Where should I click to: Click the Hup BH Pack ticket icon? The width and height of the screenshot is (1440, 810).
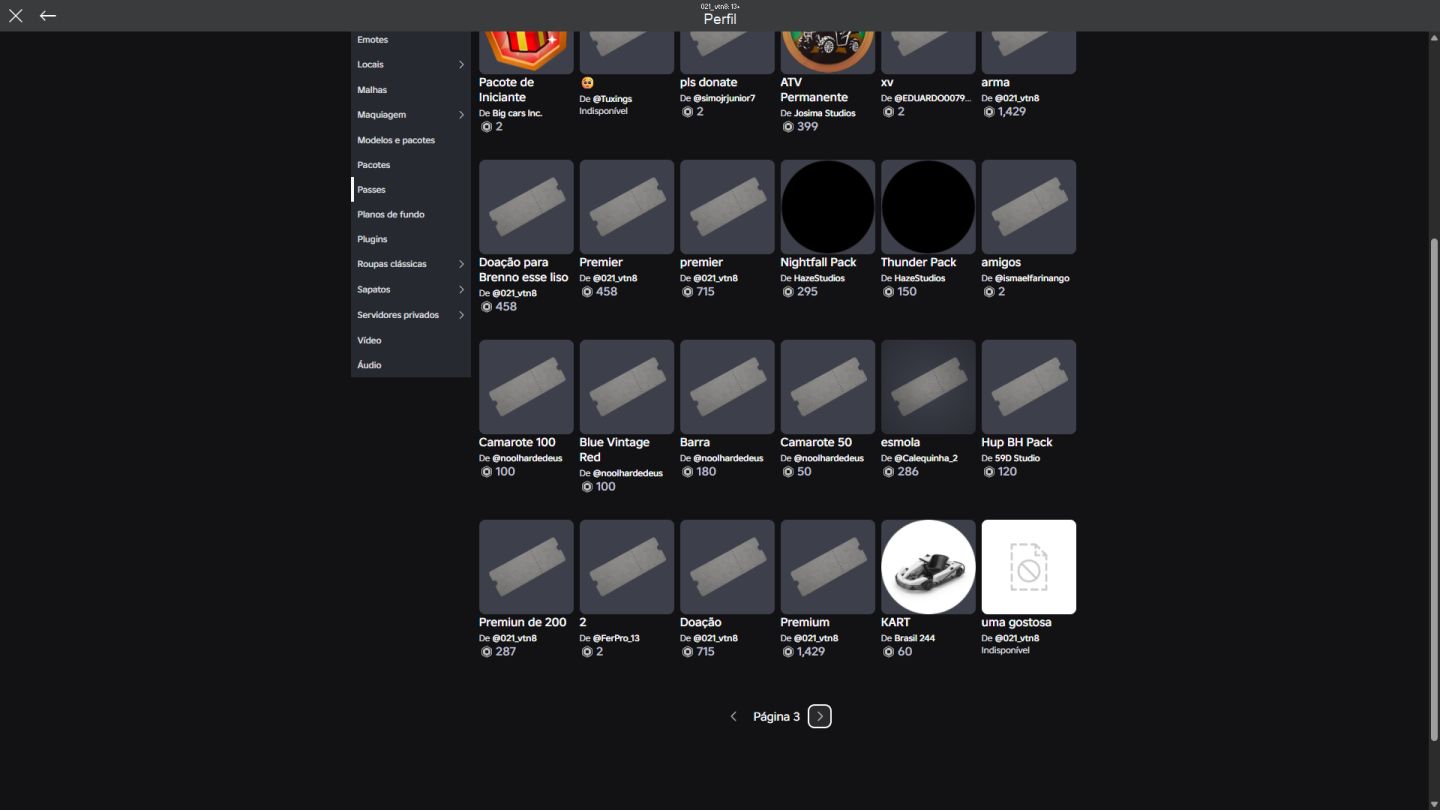tap(1029, 387)
